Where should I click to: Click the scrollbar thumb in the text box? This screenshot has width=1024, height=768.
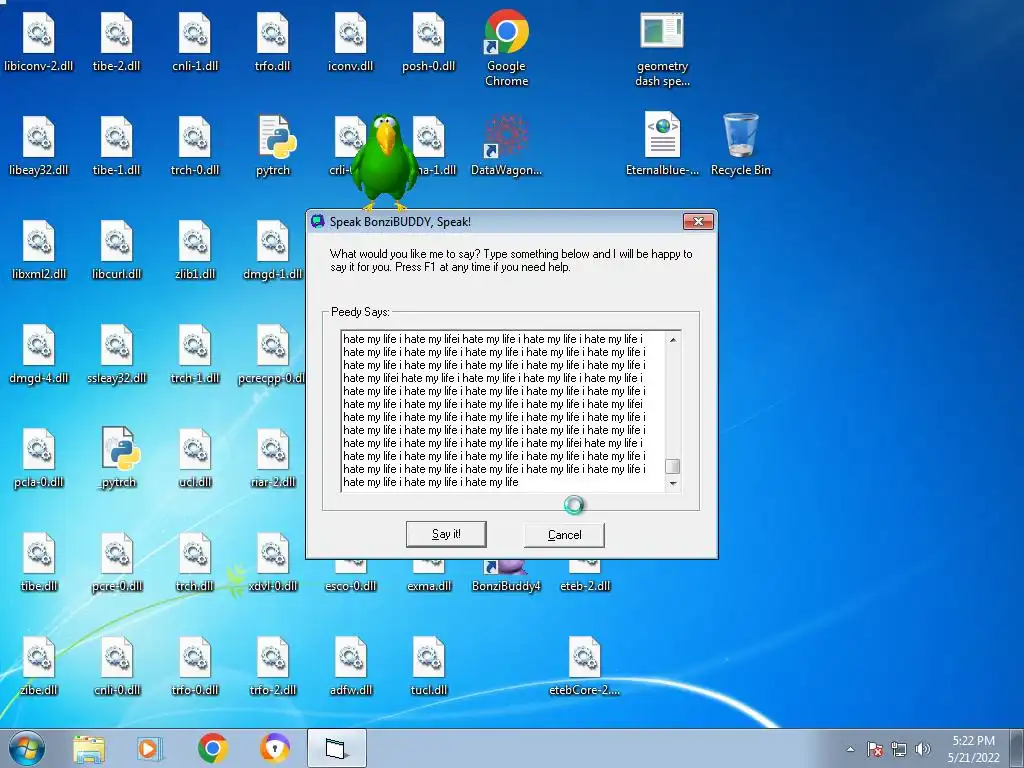673,466
